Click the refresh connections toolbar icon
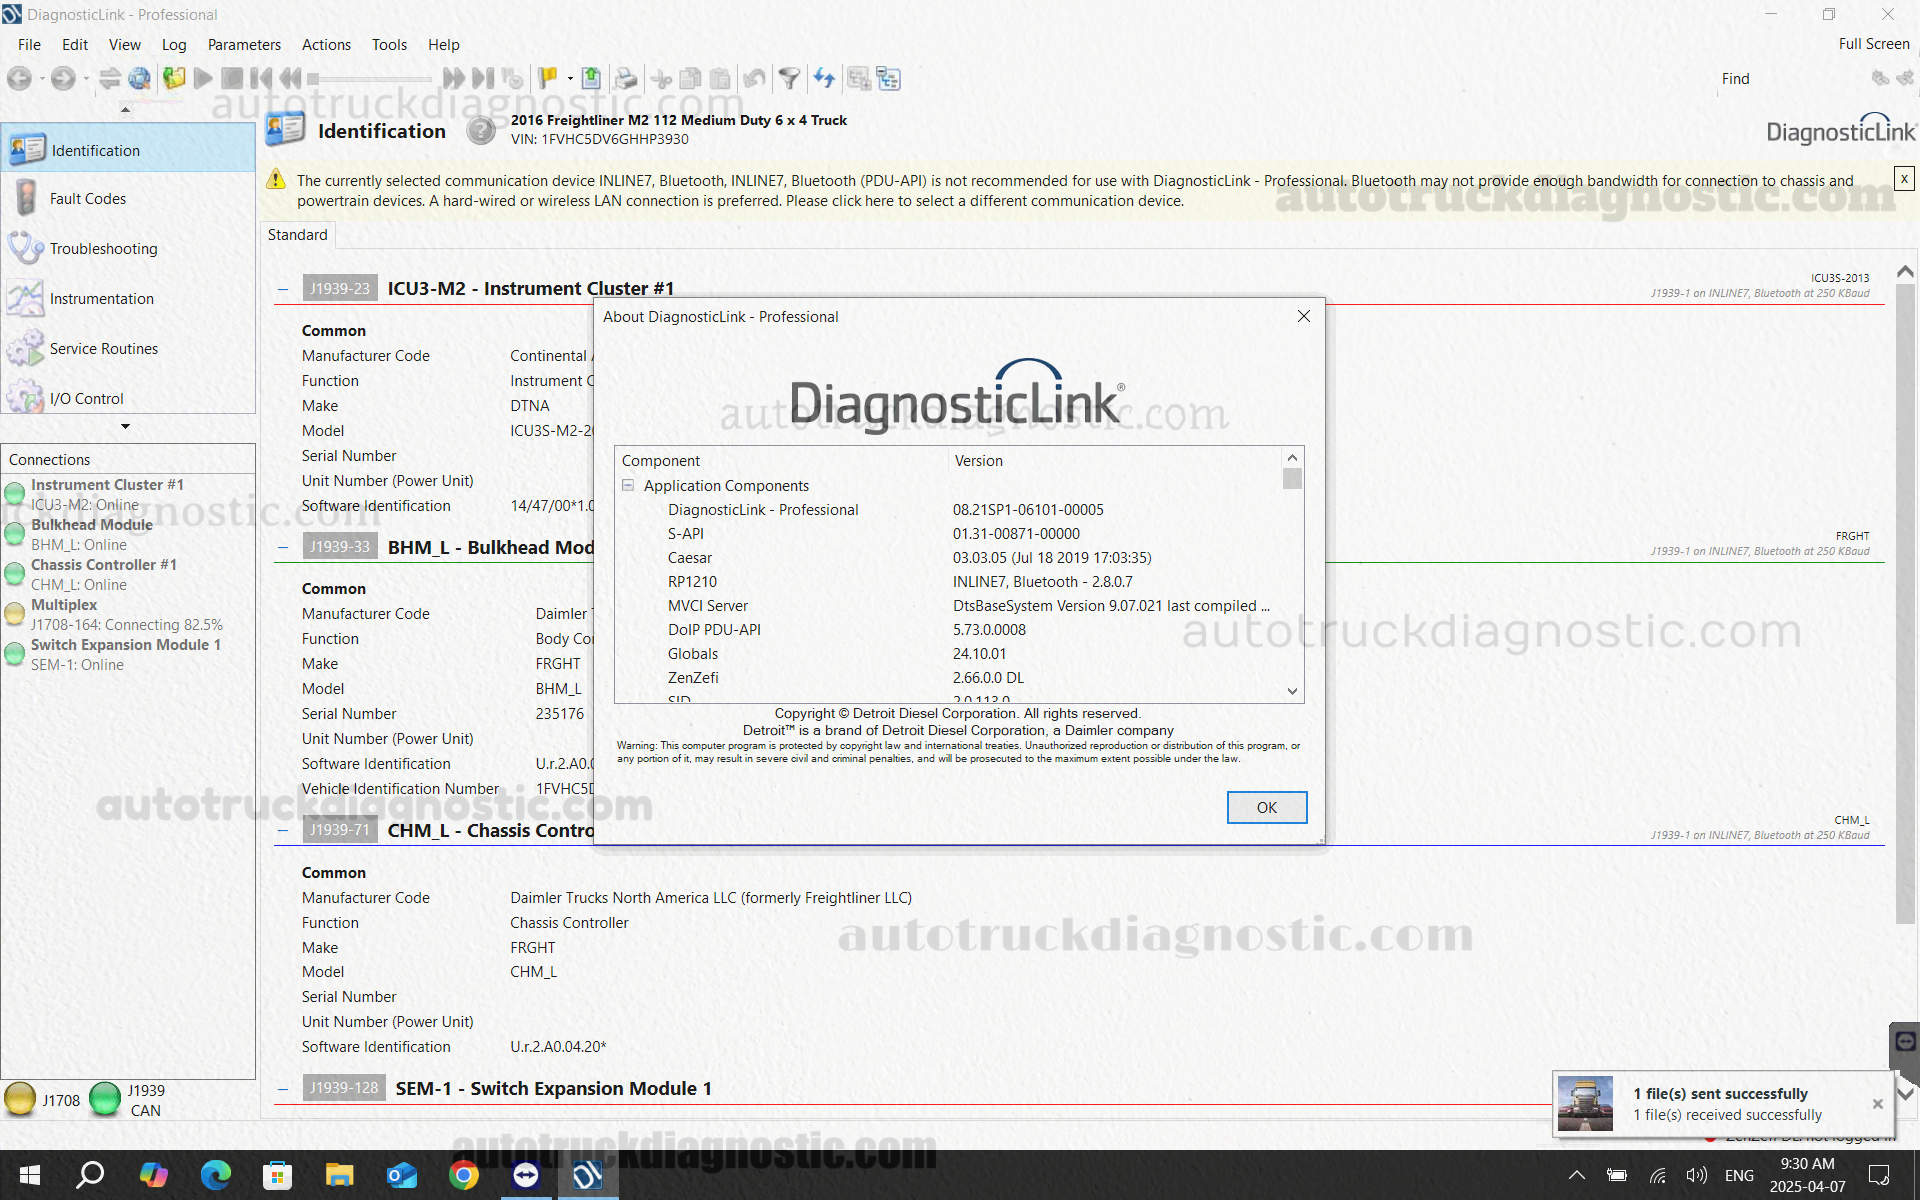The image size is (1920, 1200). click(x=824, y=78)
